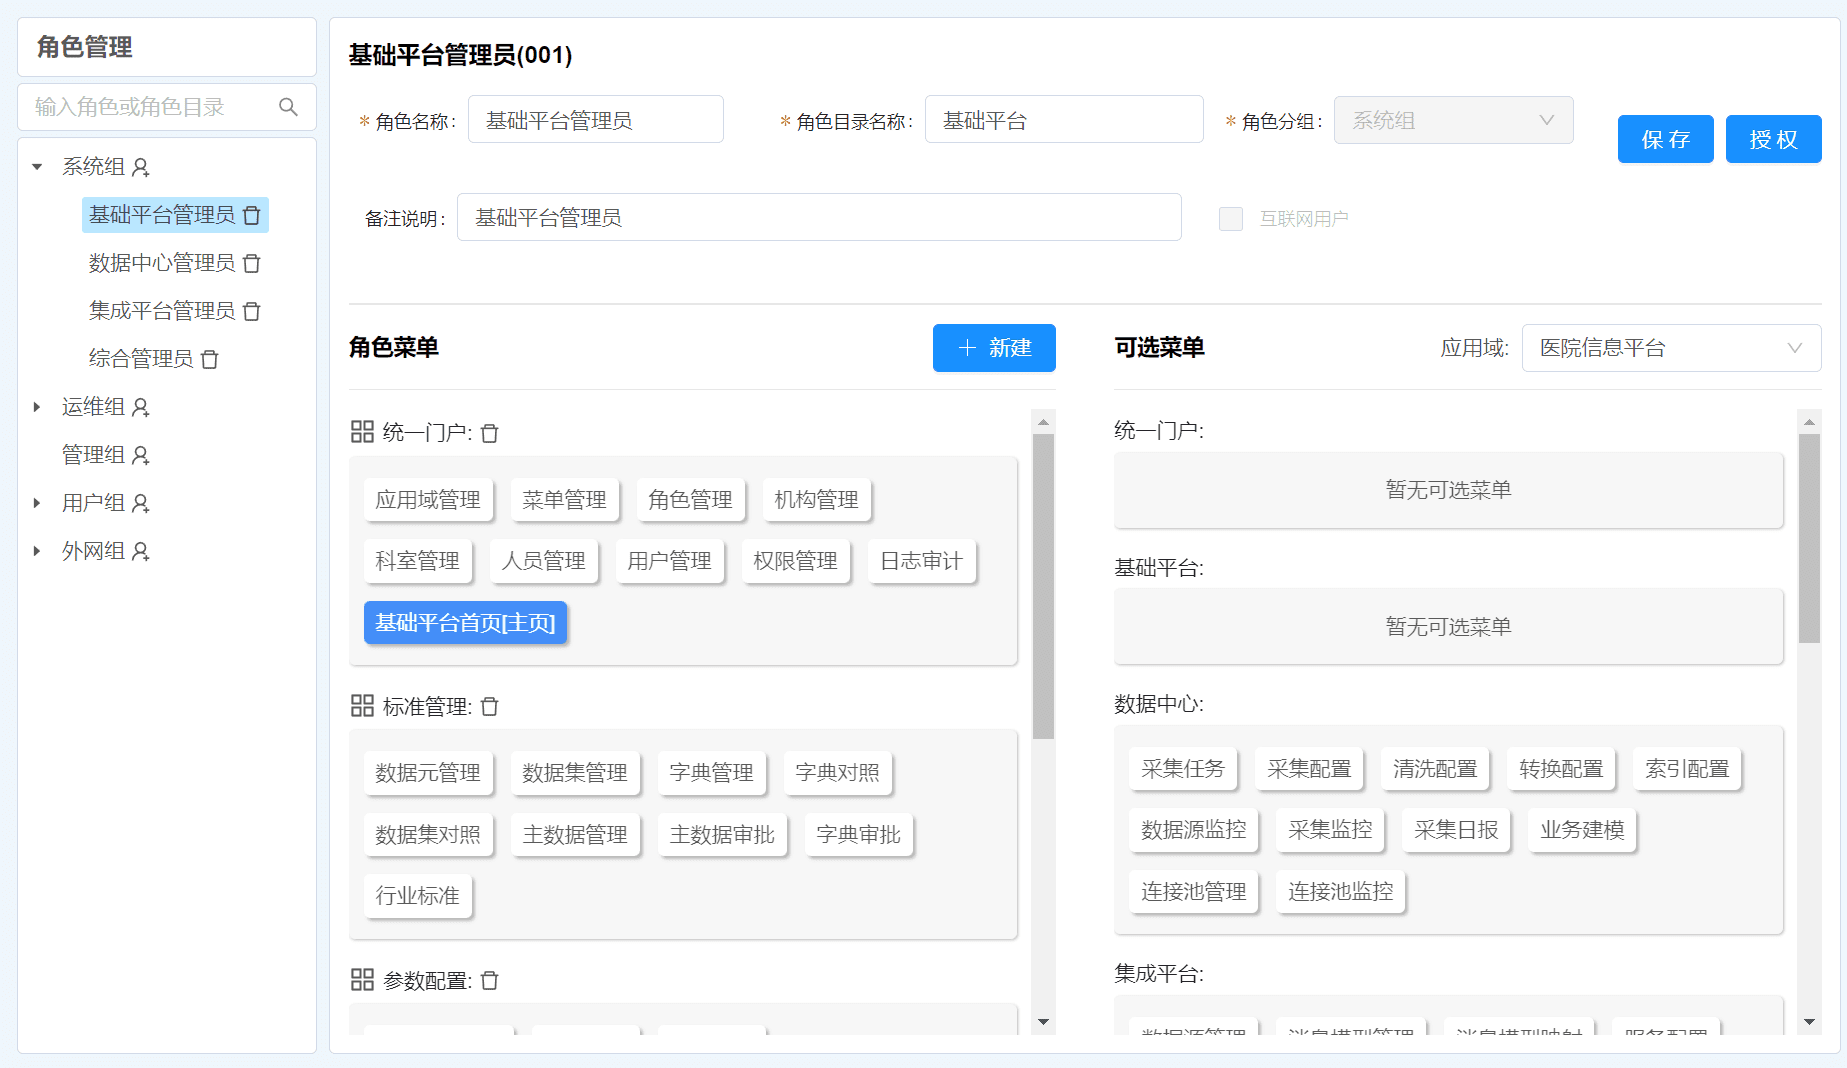Viewport: 1847px width, 1068px height.
Task: Click trash icon next to 综合管理员
Action: point(210,359)
